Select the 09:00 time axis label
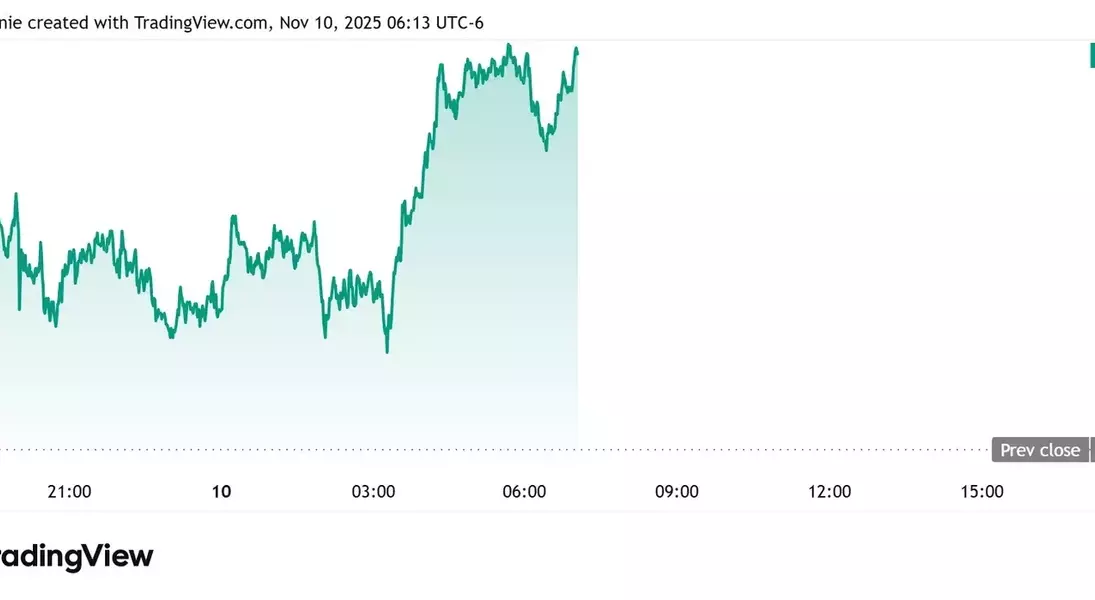 pyautogui.click(x=677, y=491)
